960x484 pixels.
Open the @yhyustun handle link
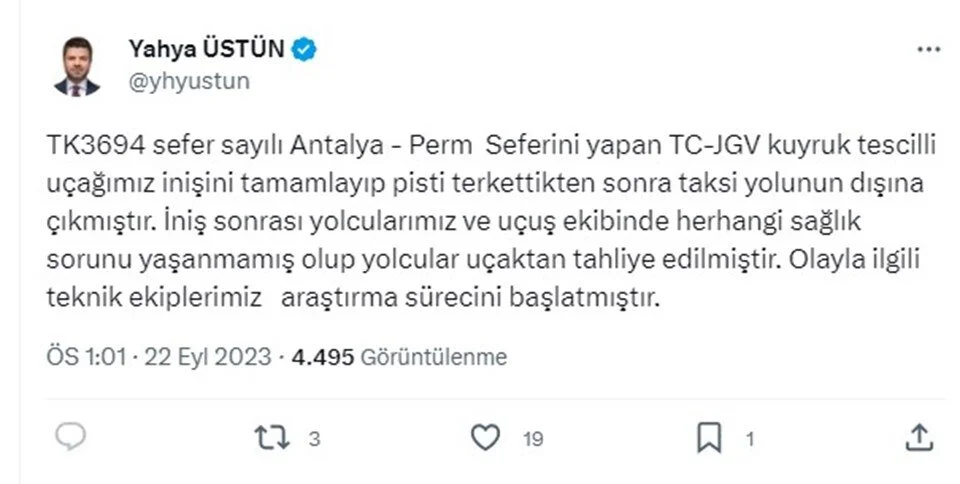(x=189, y=81)
